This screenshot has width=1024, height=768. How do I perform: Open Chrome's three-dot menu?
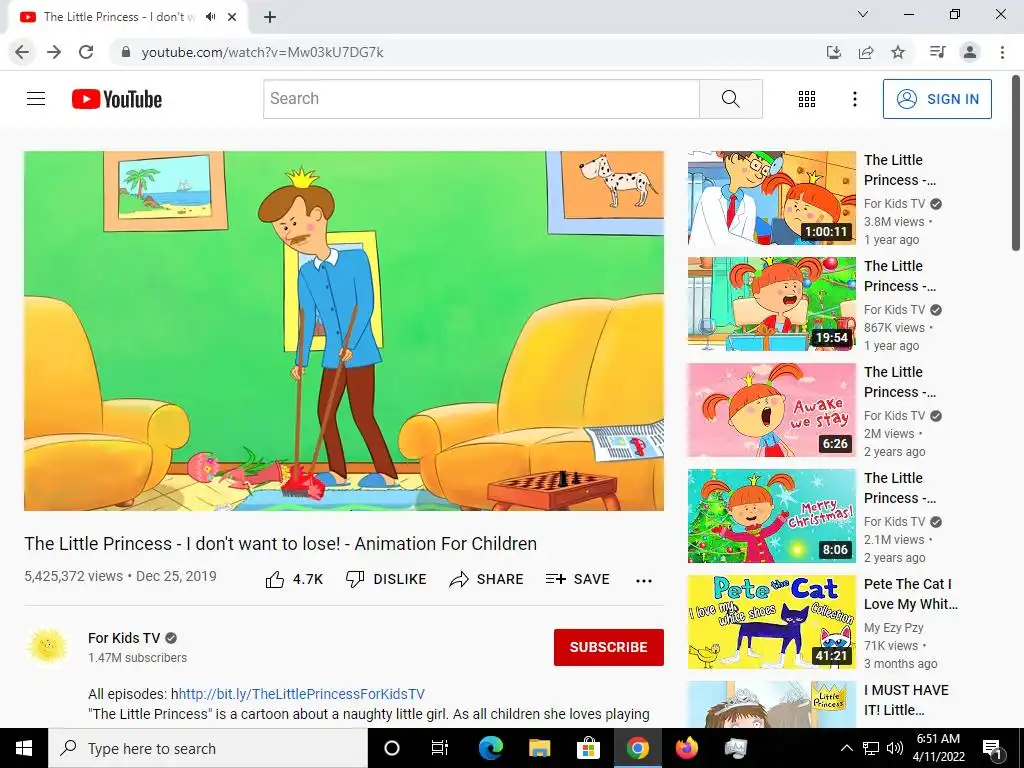point(1002,52)
